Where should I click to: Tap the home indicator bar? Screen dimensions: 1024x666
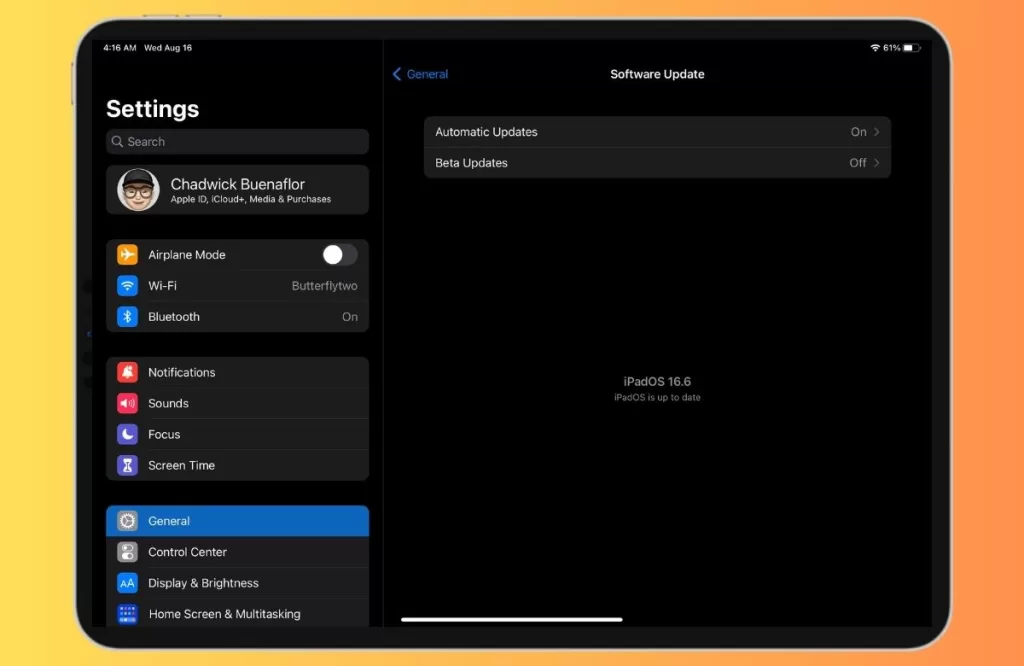[x=512, y=619]
